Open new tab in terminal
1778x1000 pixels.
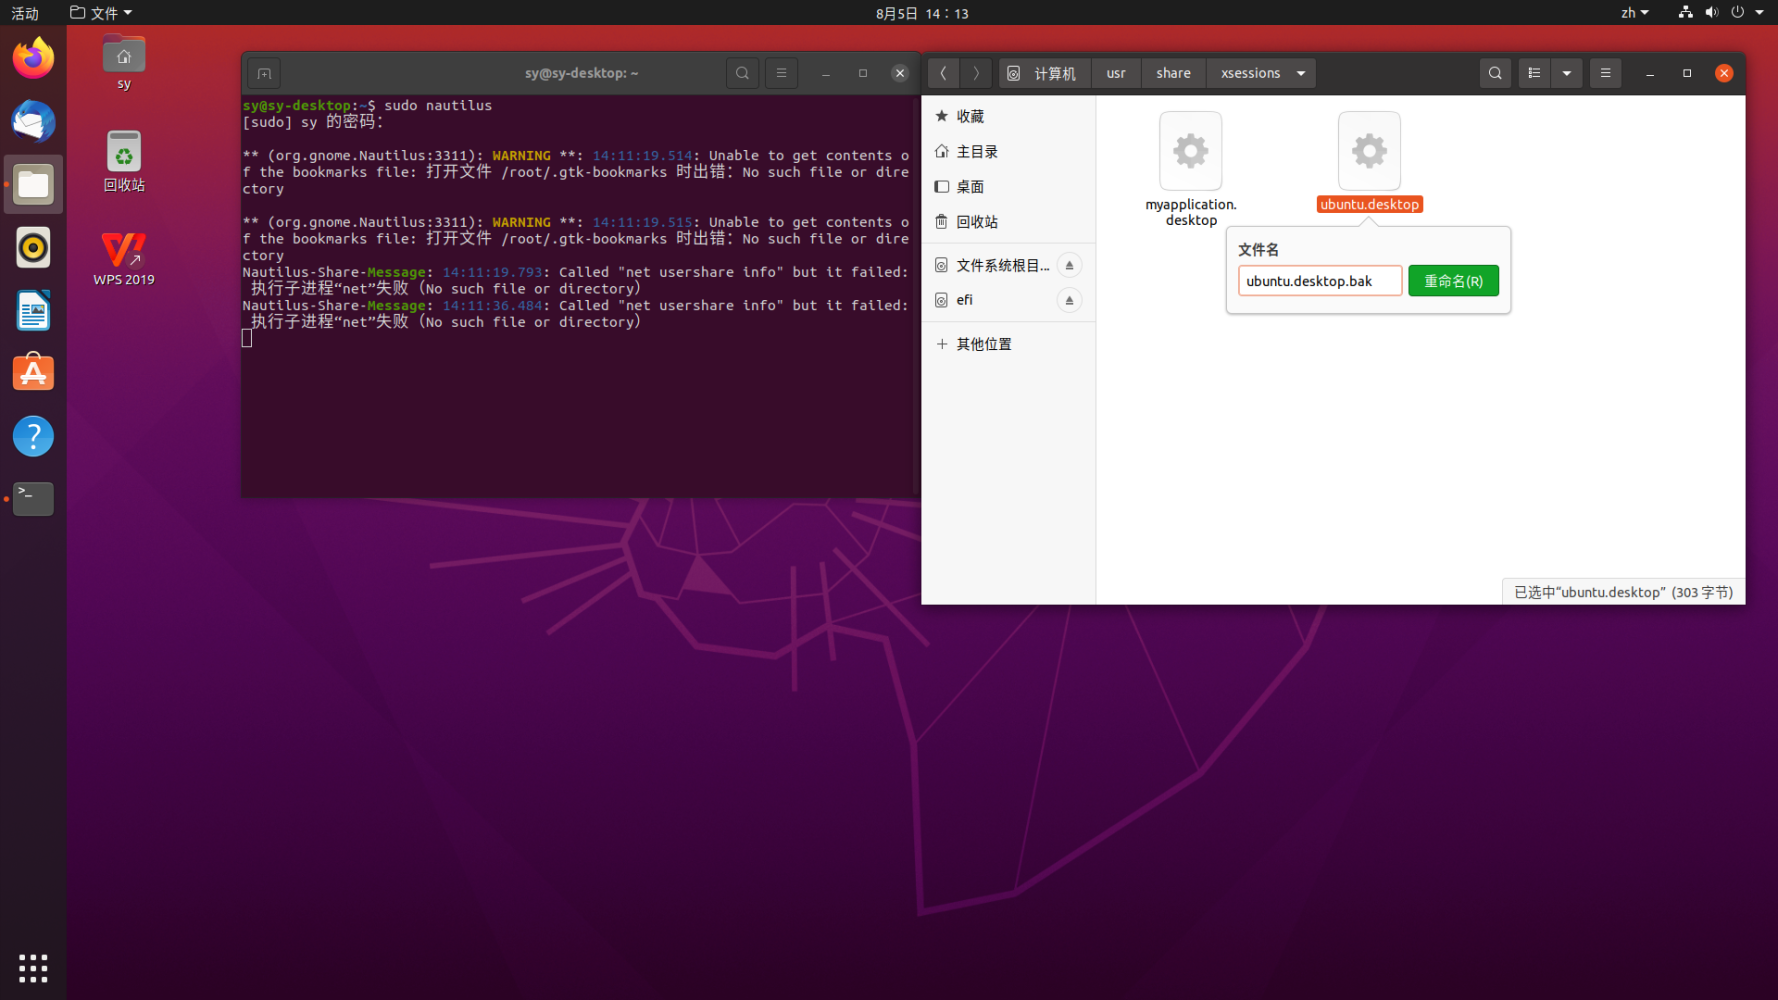264,73
